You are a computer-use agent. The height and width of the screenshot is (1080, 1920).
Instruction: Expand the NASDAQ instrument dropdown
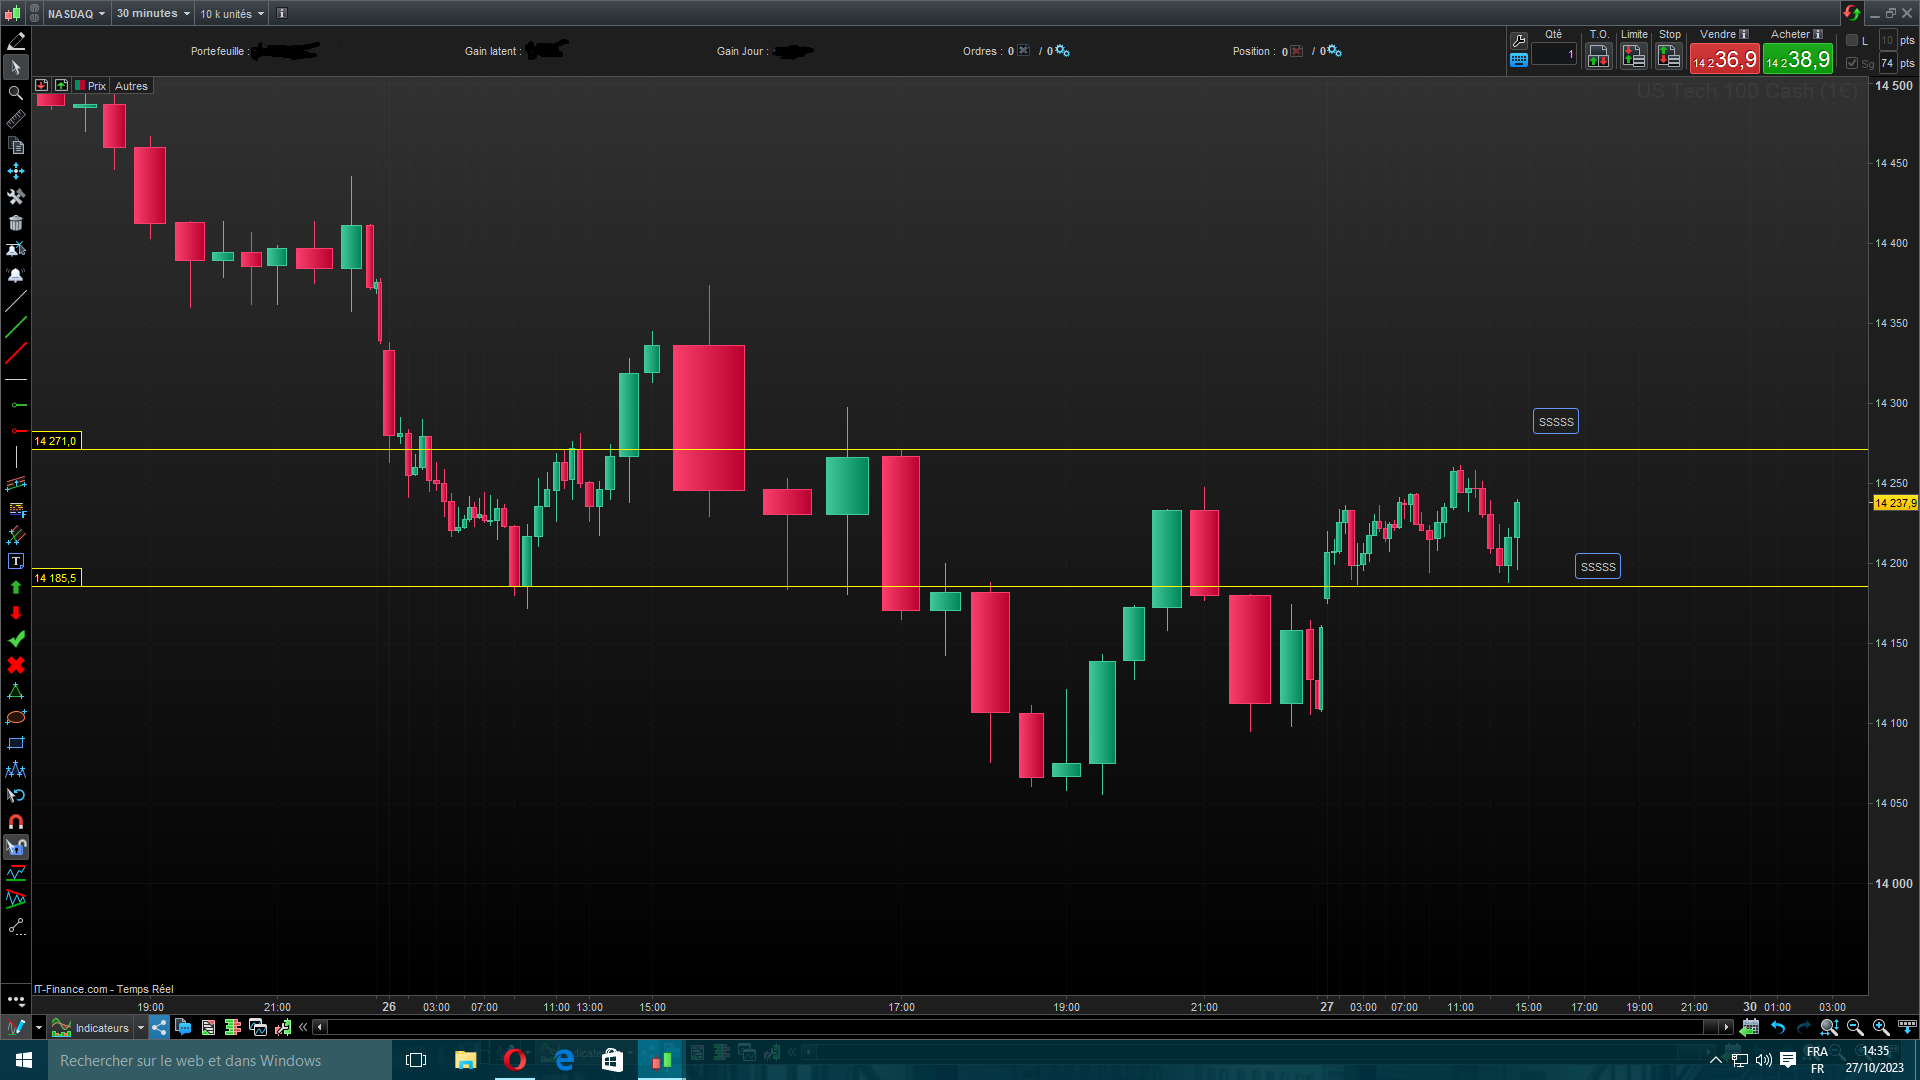coord(76,13)
